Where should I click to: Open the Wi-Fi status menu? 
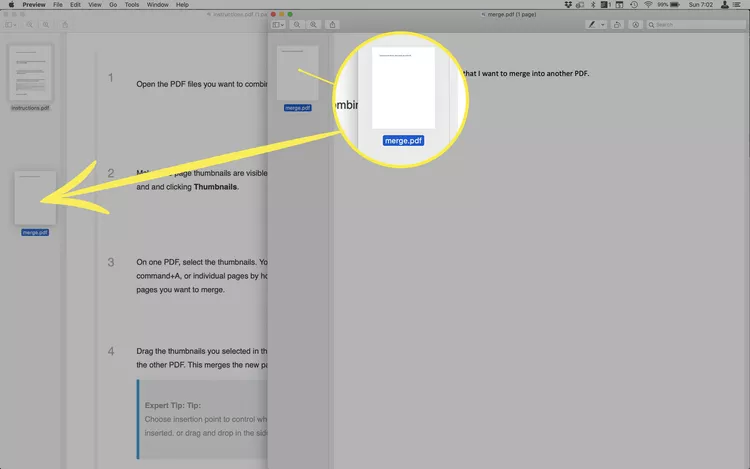648,5
